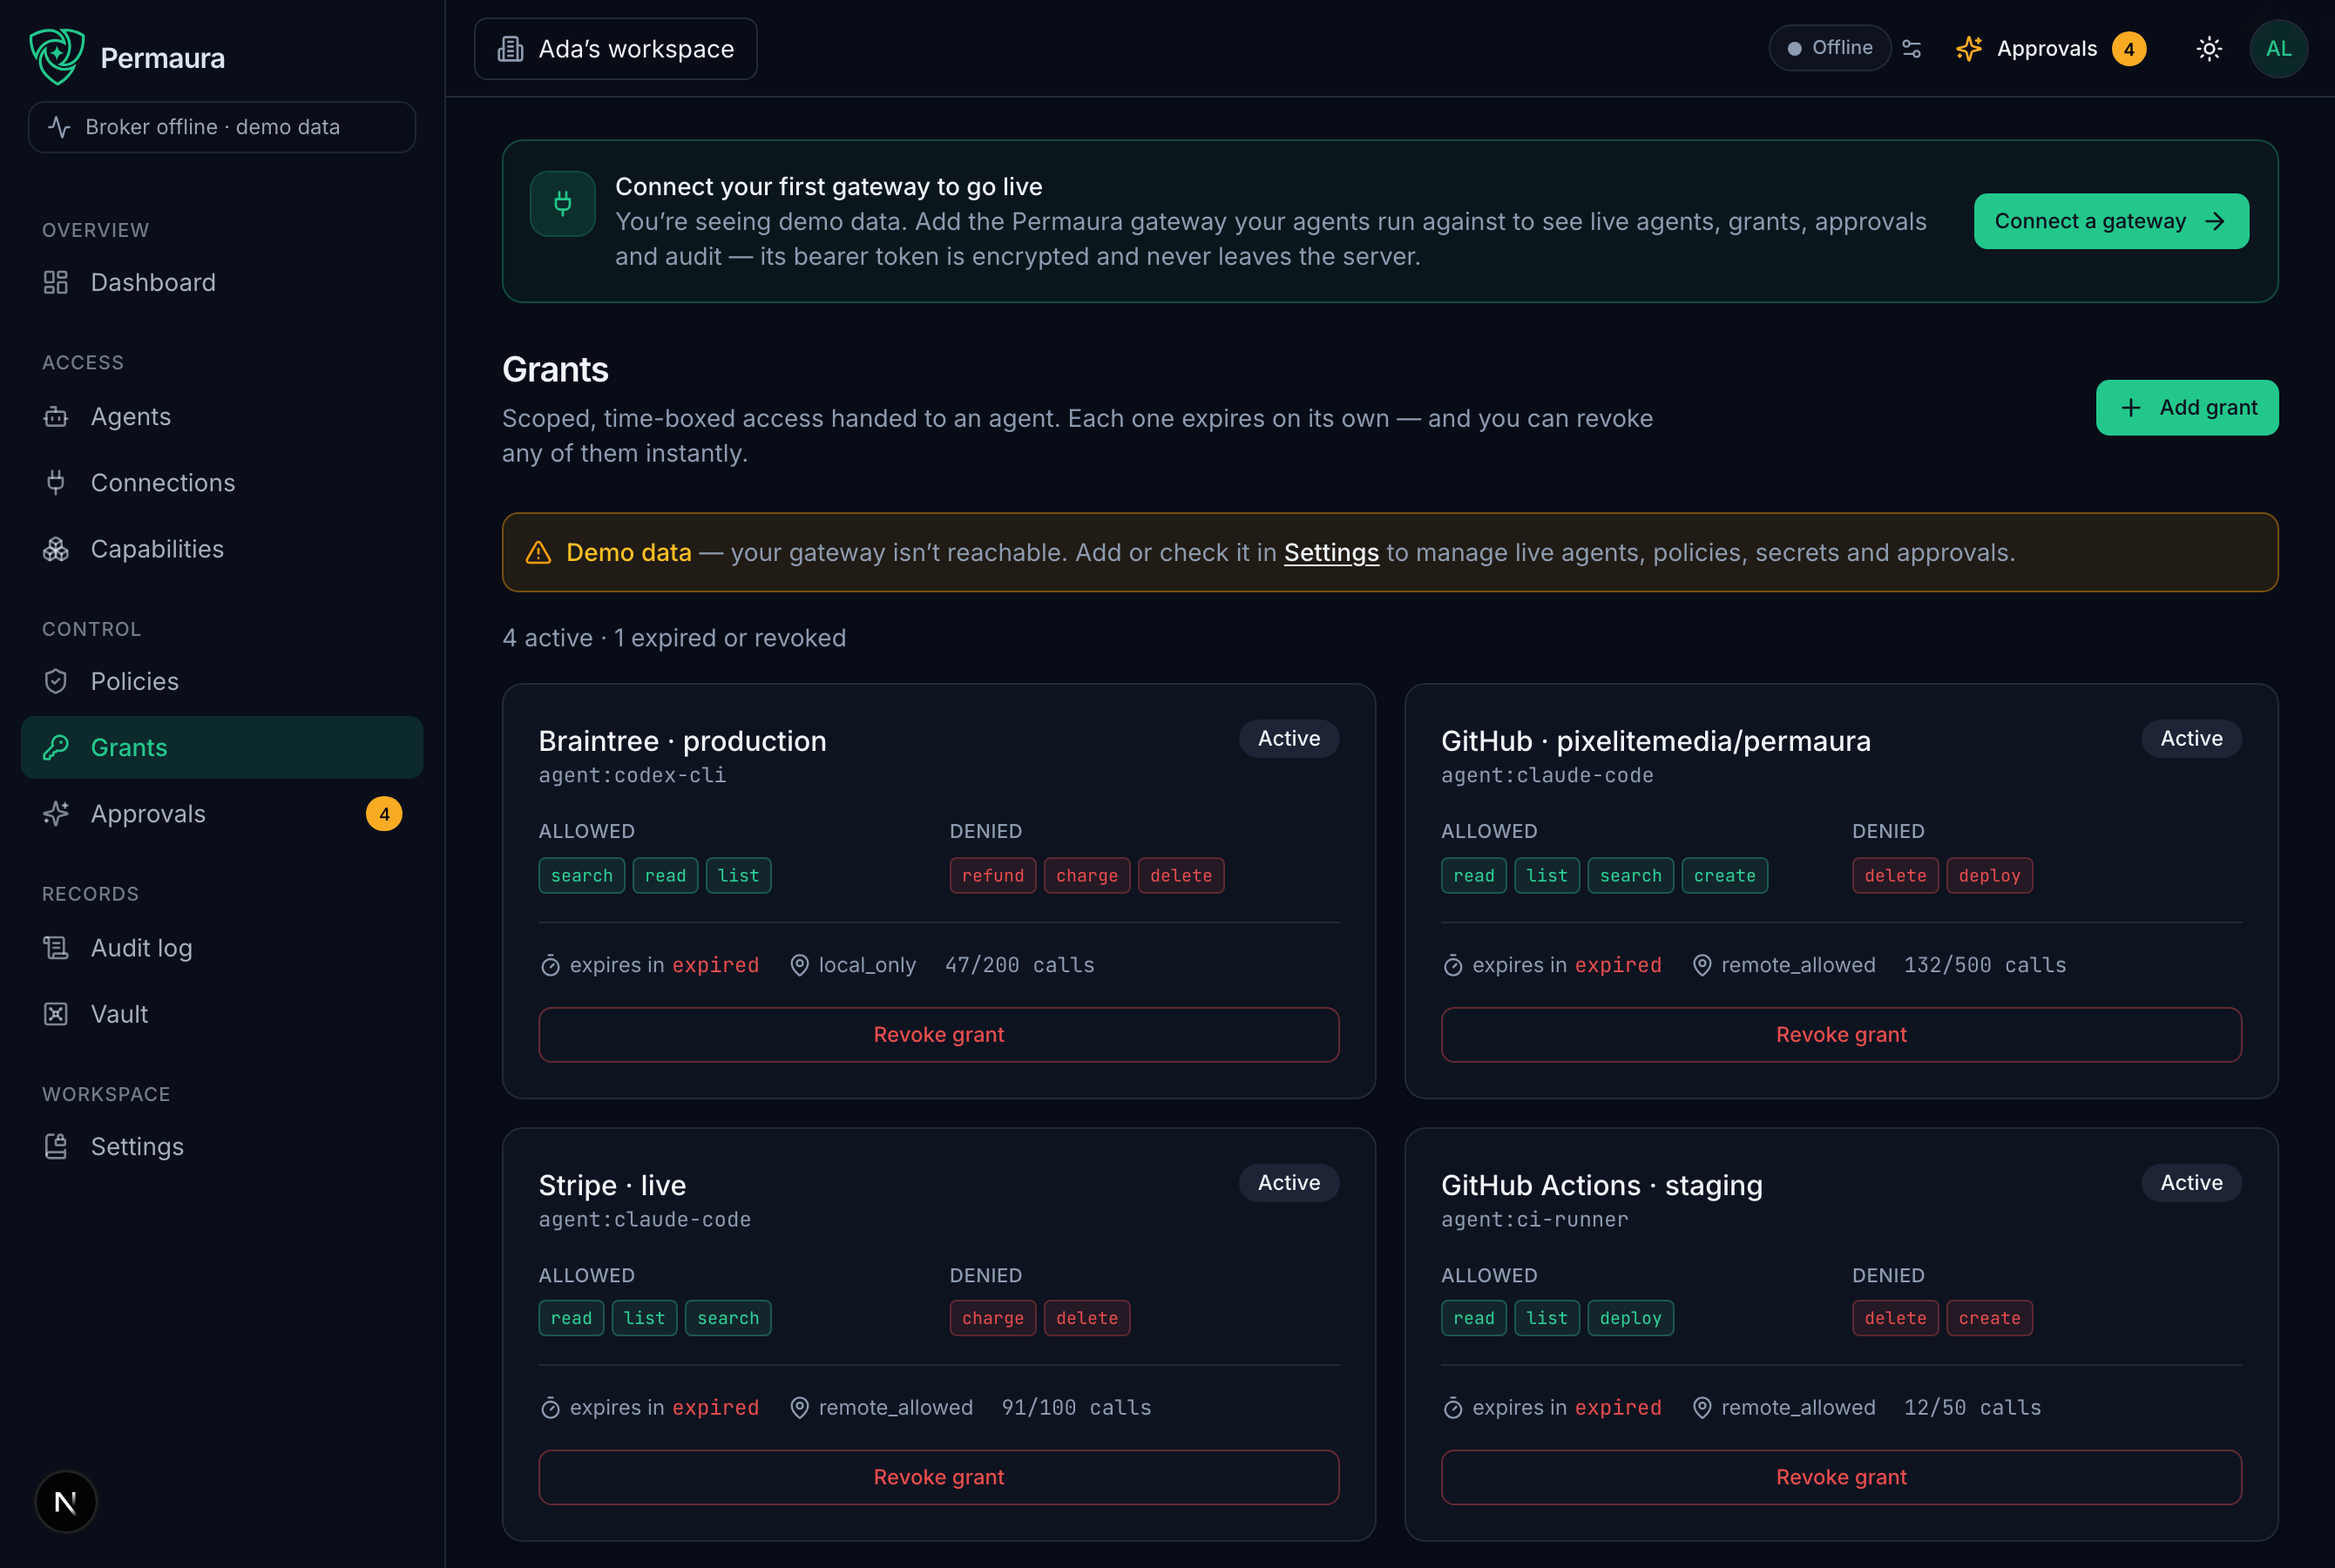
Task: Click the Next.js N badge
Action: pyautogui.click(x=66, y=1501)
